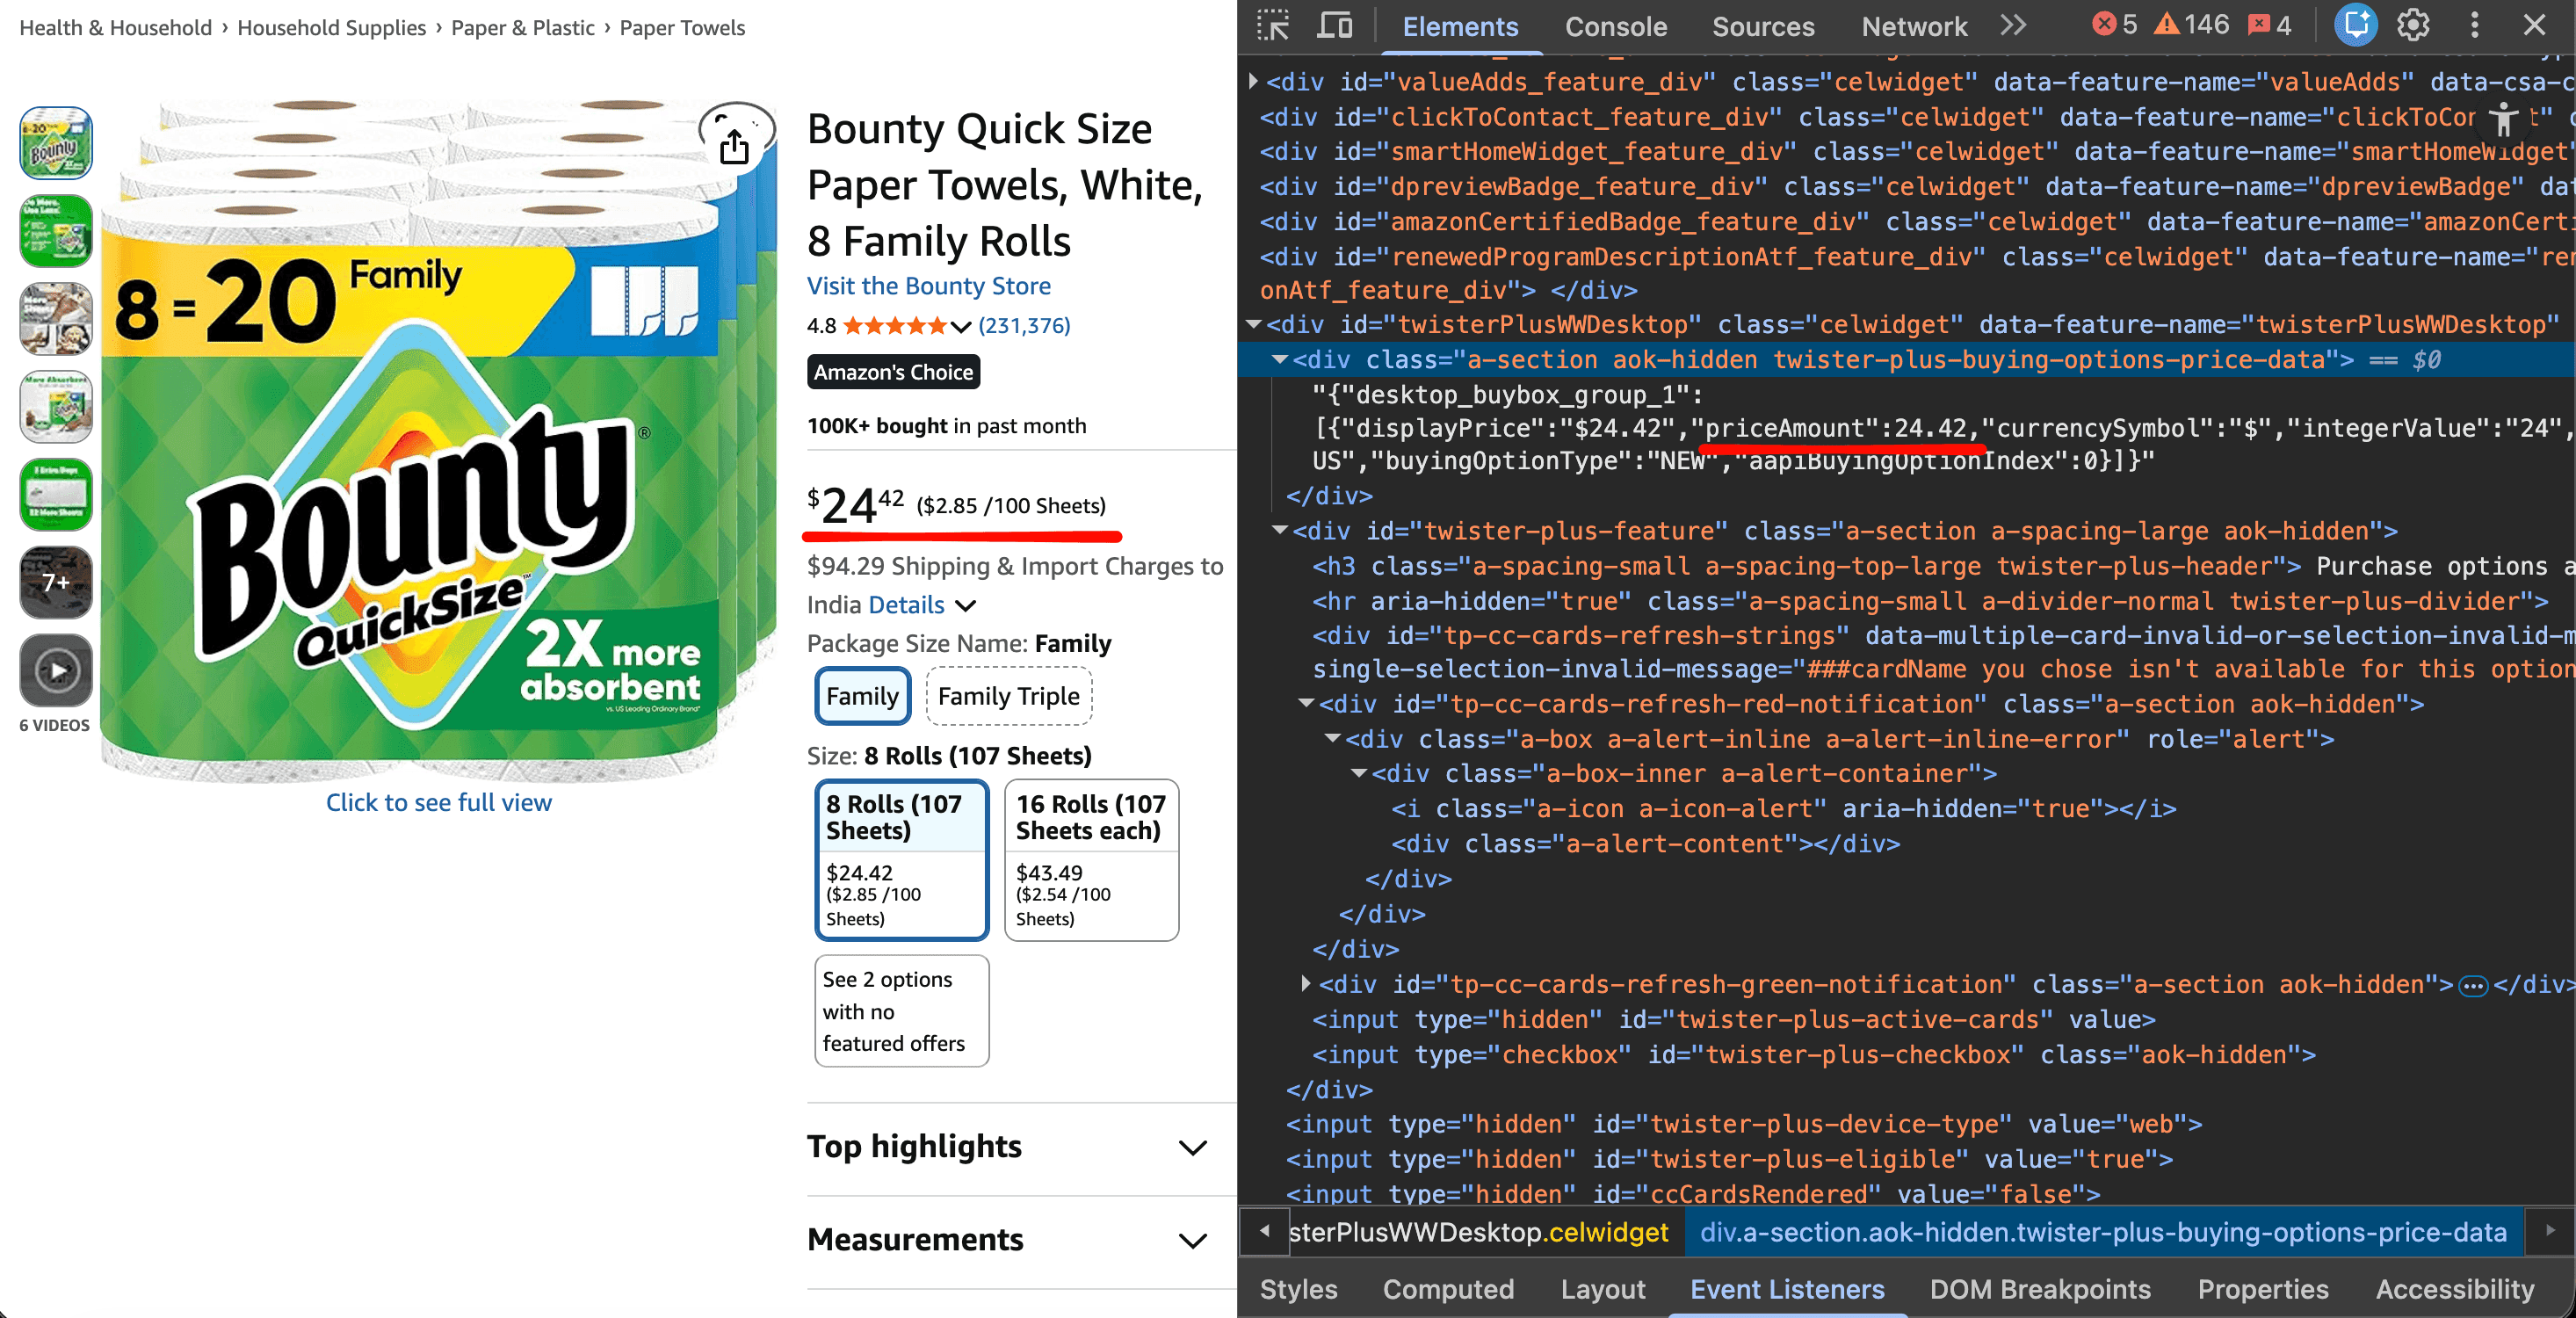Select the fourth product thumbnail

[x=56, y=407]
